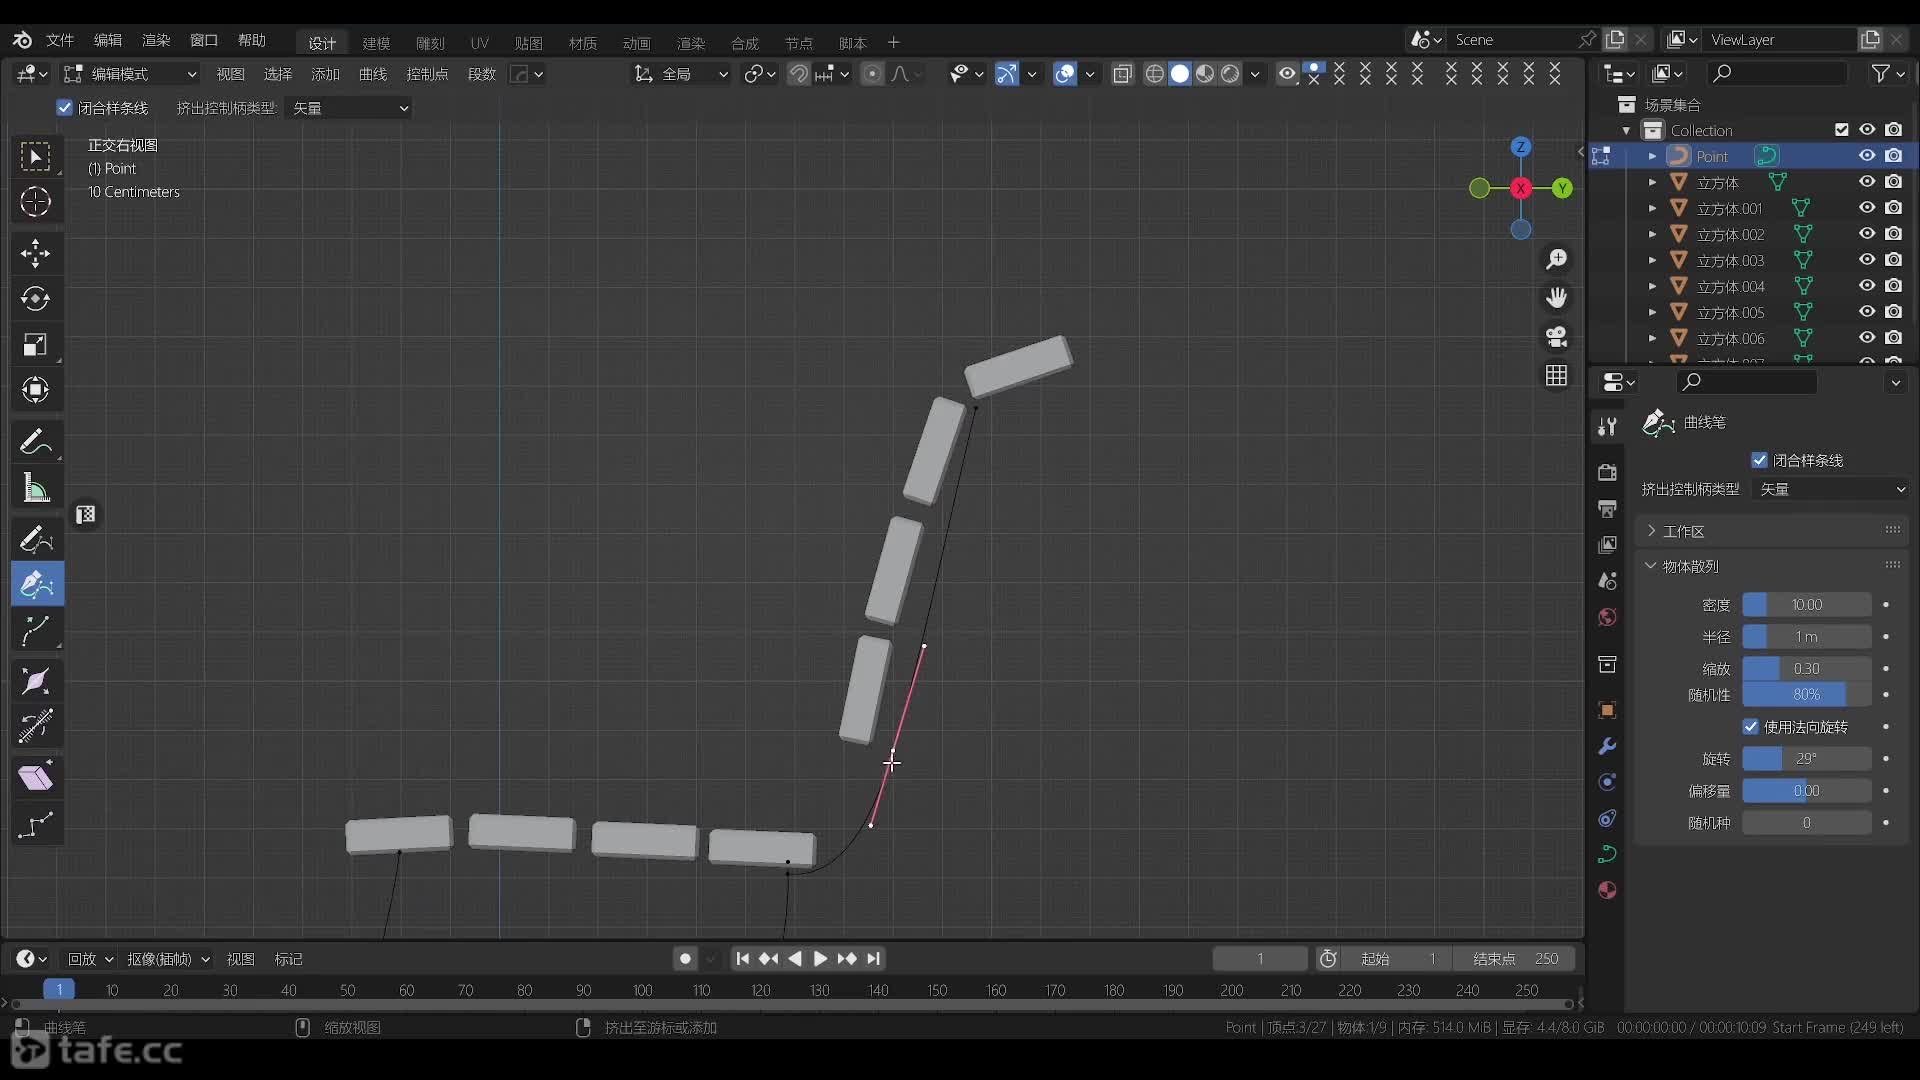Switch to the 动画 workspace tab
This screenshot has height=1080, width=1920.
[637, 43]
